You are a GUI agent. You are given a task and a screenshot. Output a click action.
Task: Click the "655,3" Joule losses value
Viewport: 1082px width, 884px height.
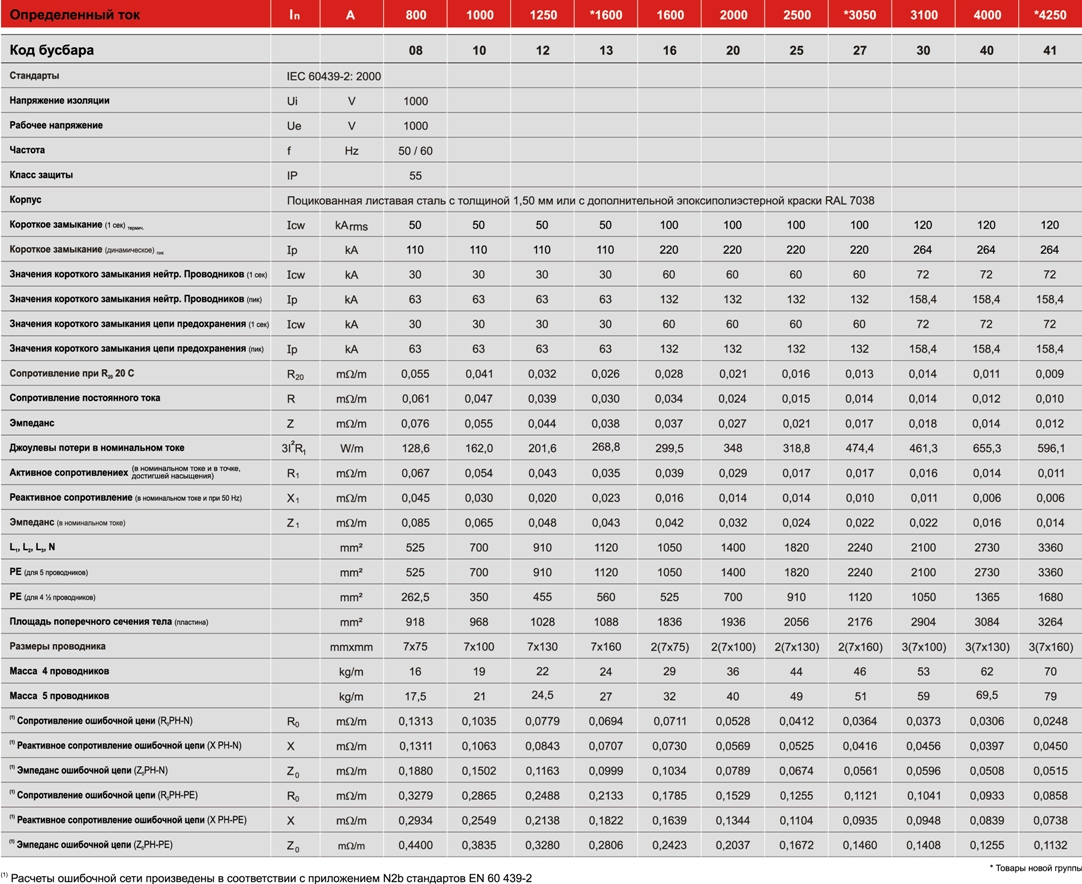click(987, 449)
